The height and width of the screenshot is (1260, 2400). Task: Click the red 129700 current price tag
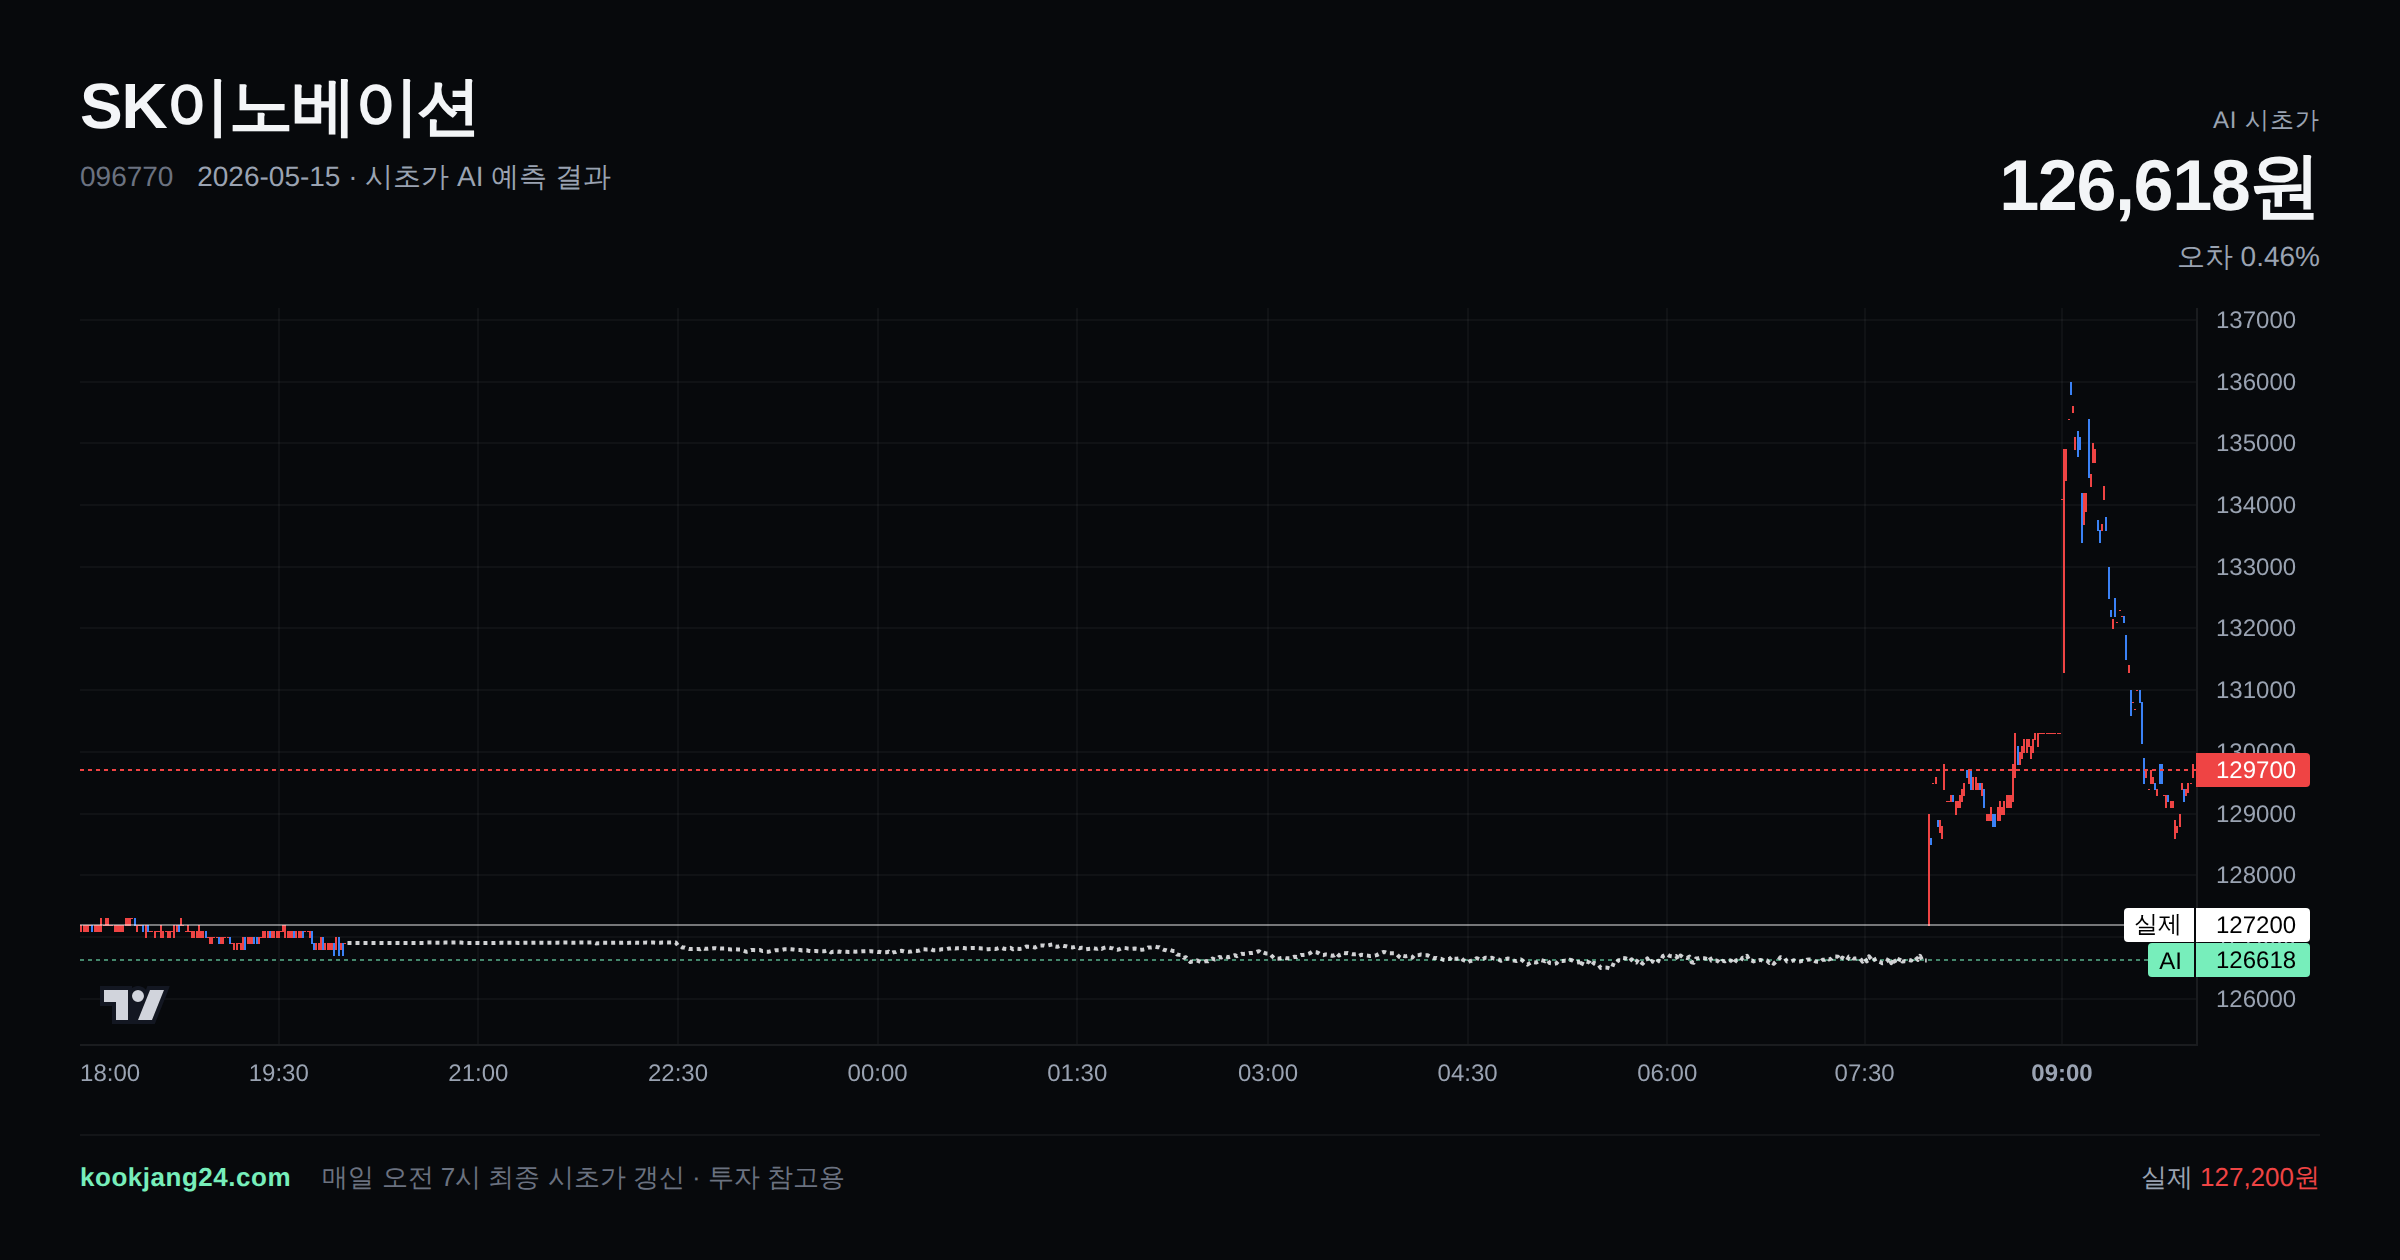[x=2253, y=770]
